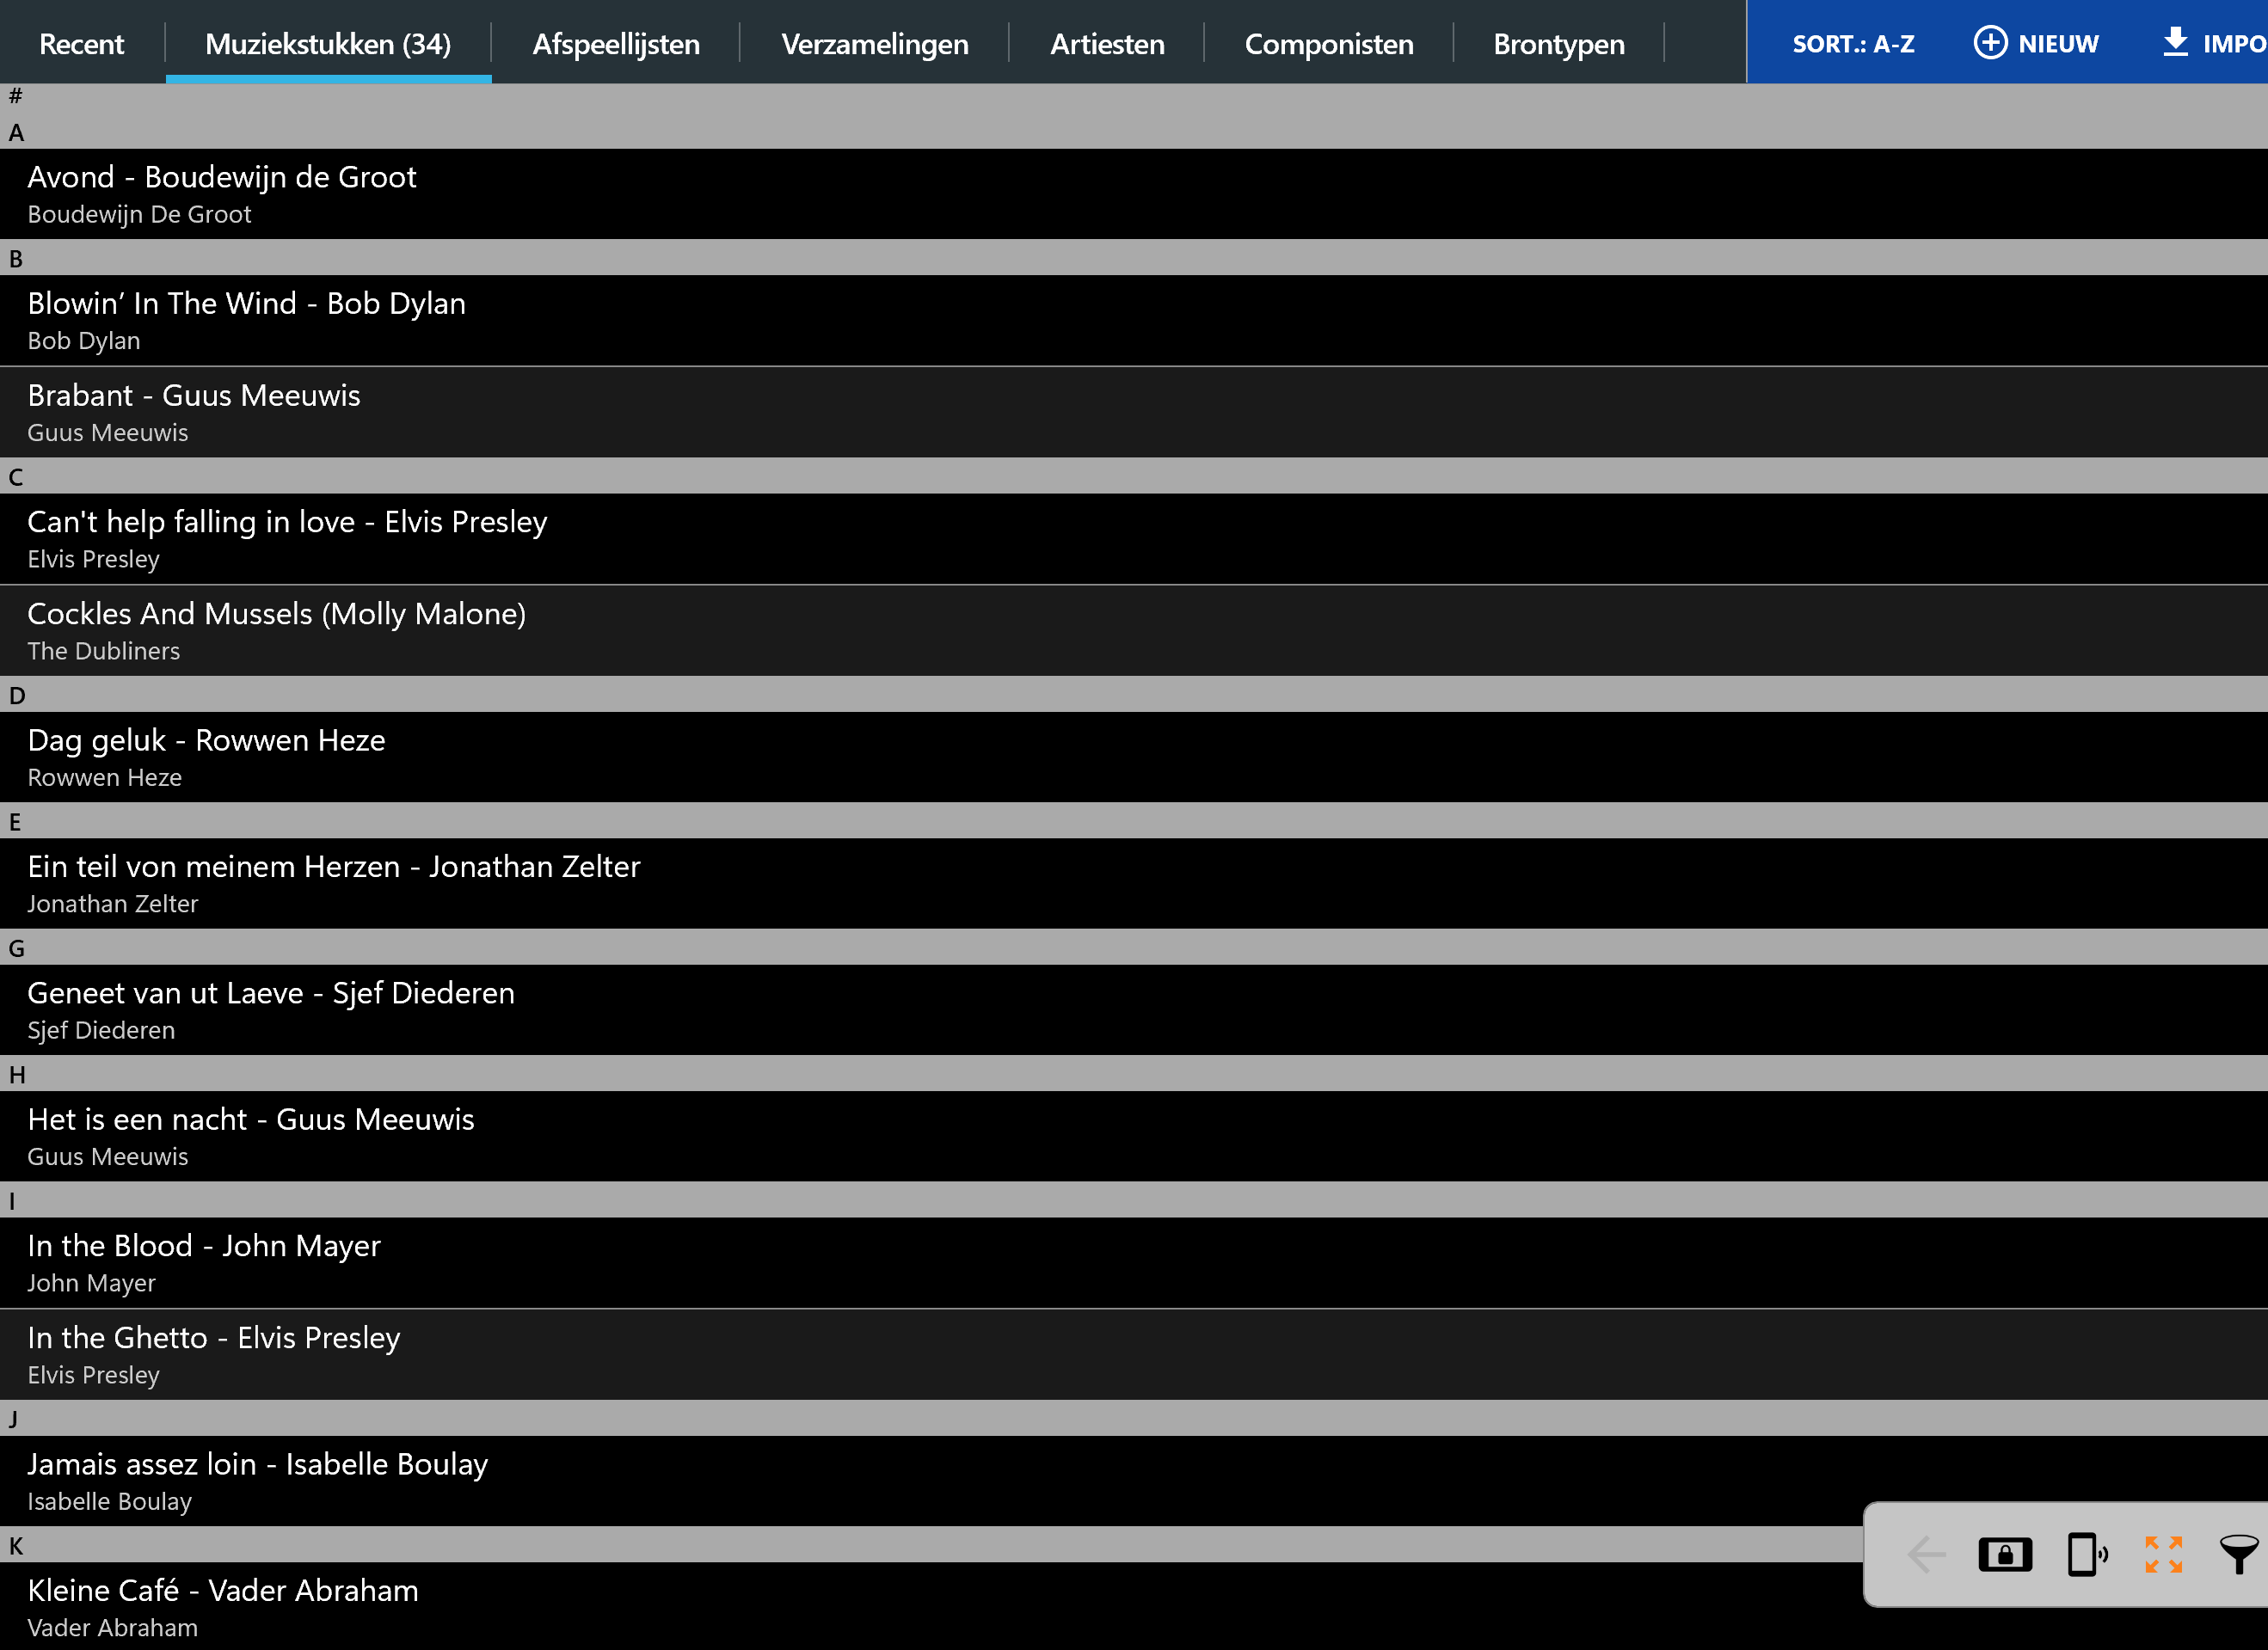Select the Brontypen tab
The height and width of the screenshot is (1650, 2268).
click(1559, 43)
